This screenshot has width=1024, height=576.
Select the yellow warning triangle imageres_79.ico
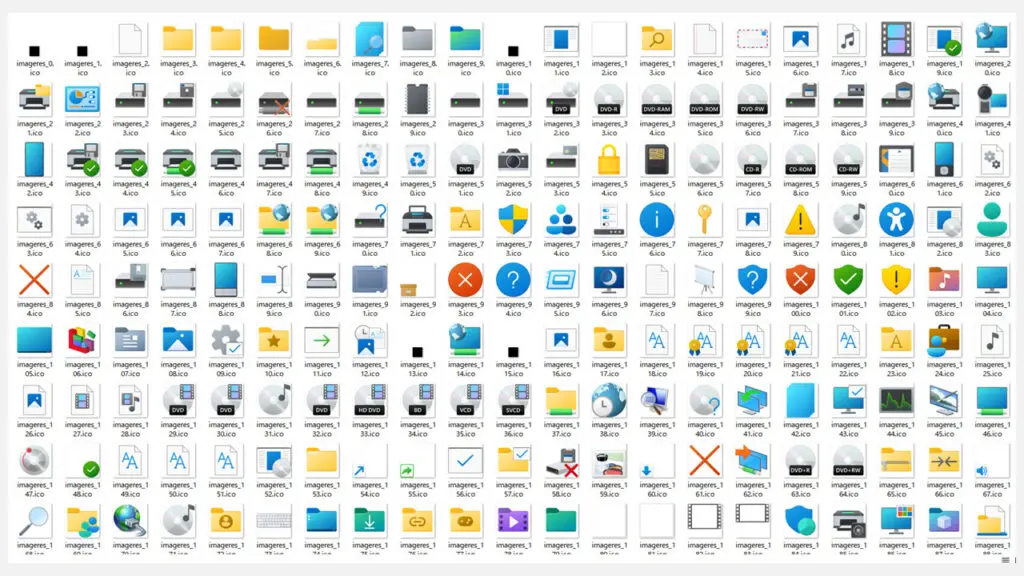tap(801, 220)
